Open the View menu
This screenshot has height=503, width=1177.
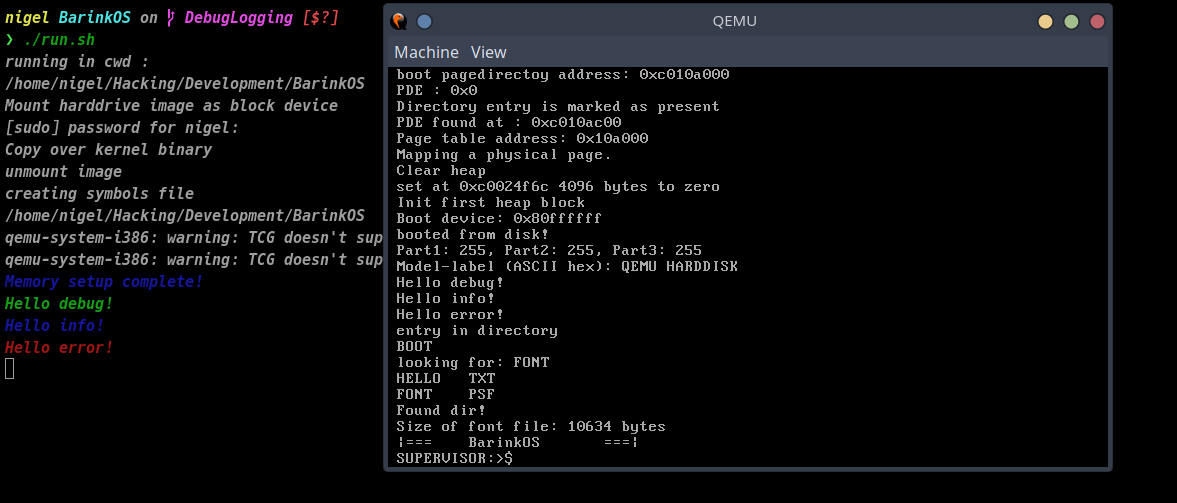(489, 52)
